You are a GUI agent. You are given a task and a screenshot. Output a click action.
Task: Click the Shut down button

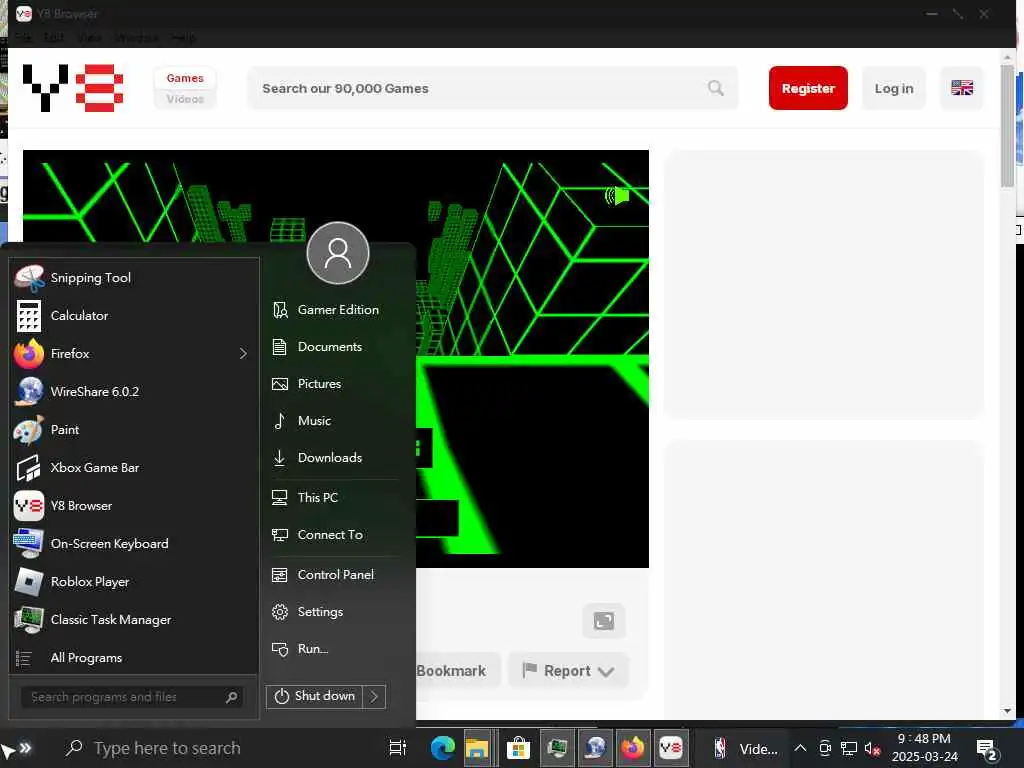pyautogui.click(x=315, y=696)
